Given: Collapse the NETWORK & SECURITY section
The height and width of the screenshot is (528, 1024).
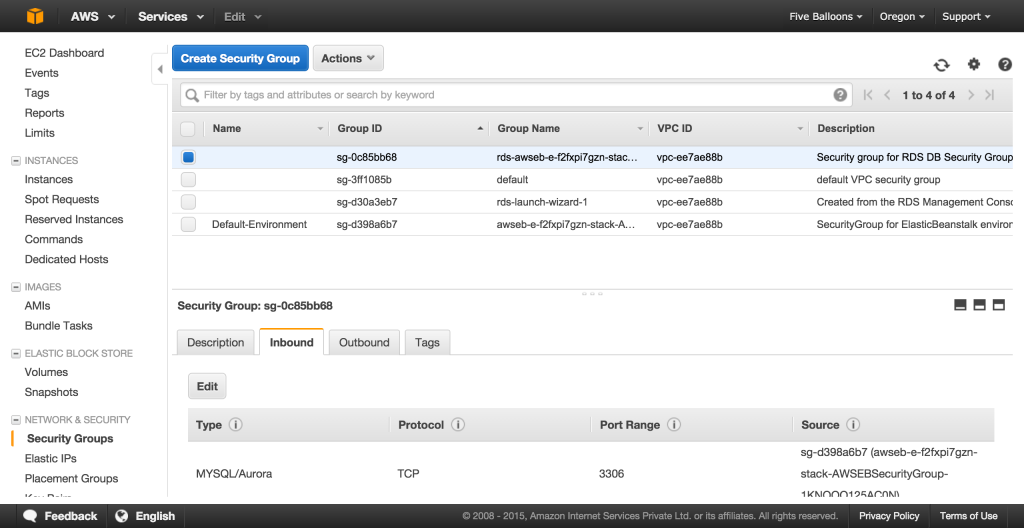Looking at the screenshot, I should (x=16, y=420).
